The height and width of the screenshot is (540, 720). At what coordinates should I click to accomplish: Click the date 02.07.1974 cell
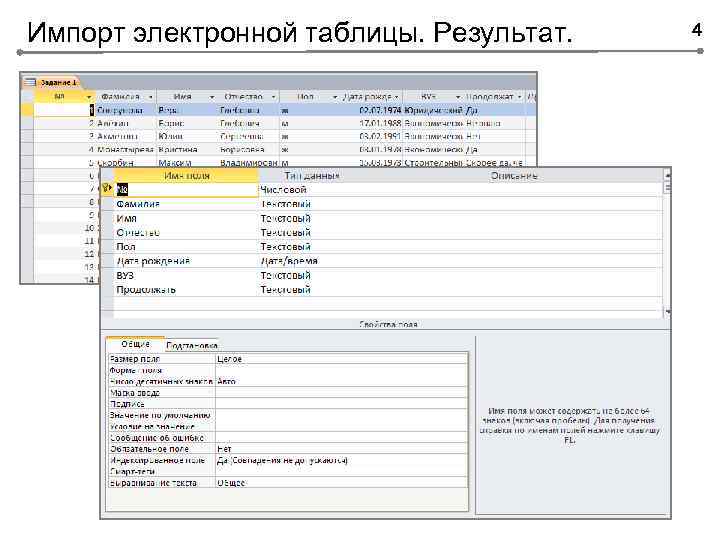tap(380, 111)
